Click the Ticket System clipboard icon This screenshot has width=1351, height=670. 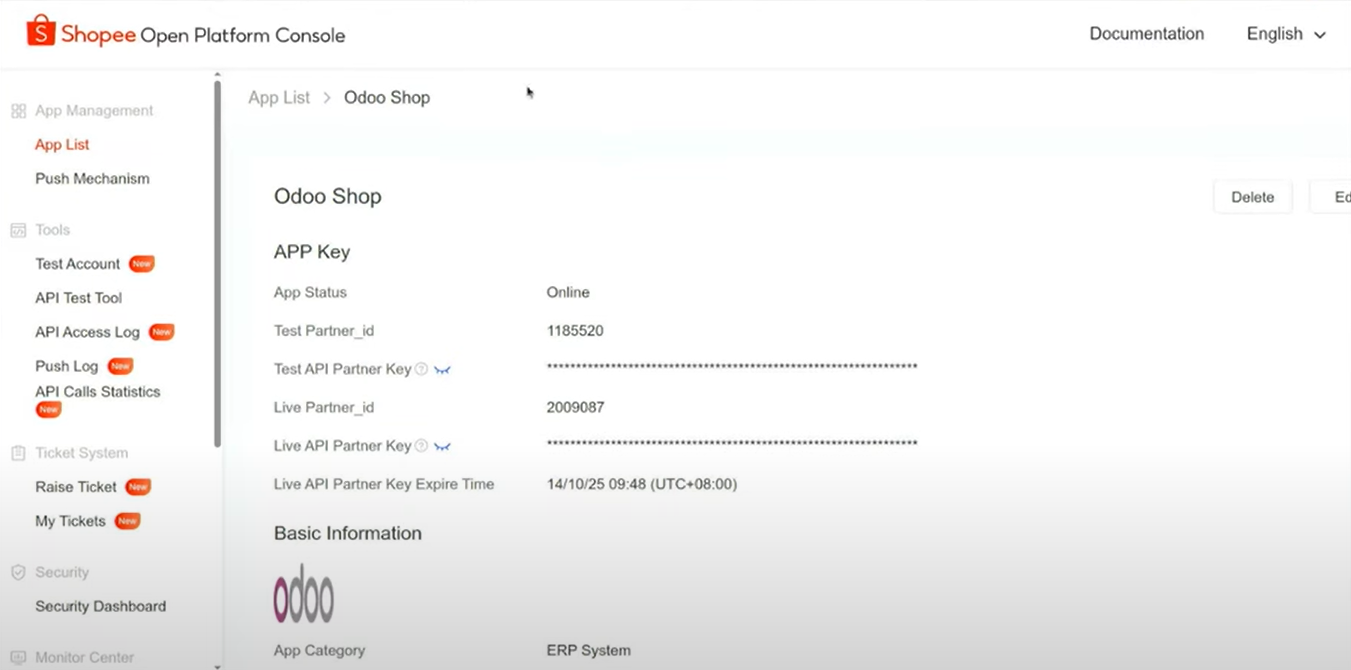tap(18, 453)
